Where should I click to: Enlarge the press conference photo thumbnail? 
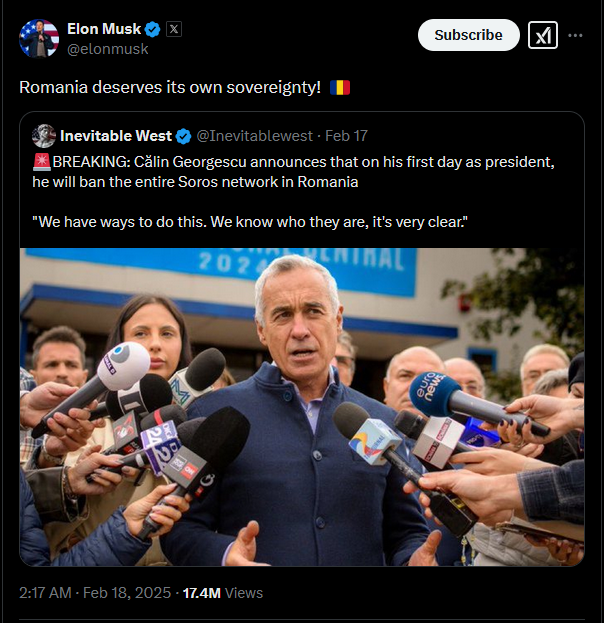[x=302, y=407]
